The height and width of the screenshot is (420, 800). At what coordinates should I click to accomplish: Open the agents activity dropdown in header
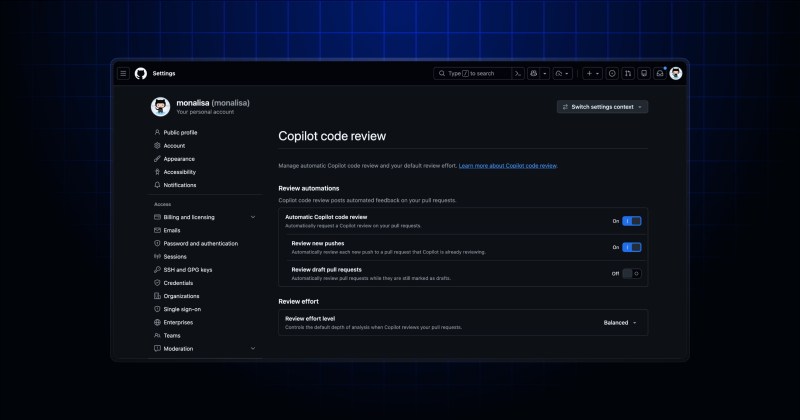click(x=562, y=73)
